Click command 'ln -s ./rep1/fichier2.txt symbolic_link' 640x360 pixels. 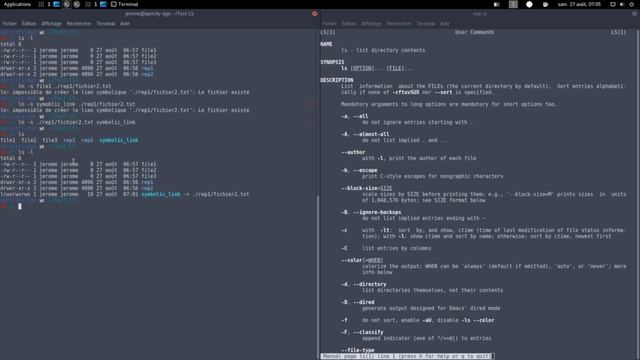coord(77,122)
